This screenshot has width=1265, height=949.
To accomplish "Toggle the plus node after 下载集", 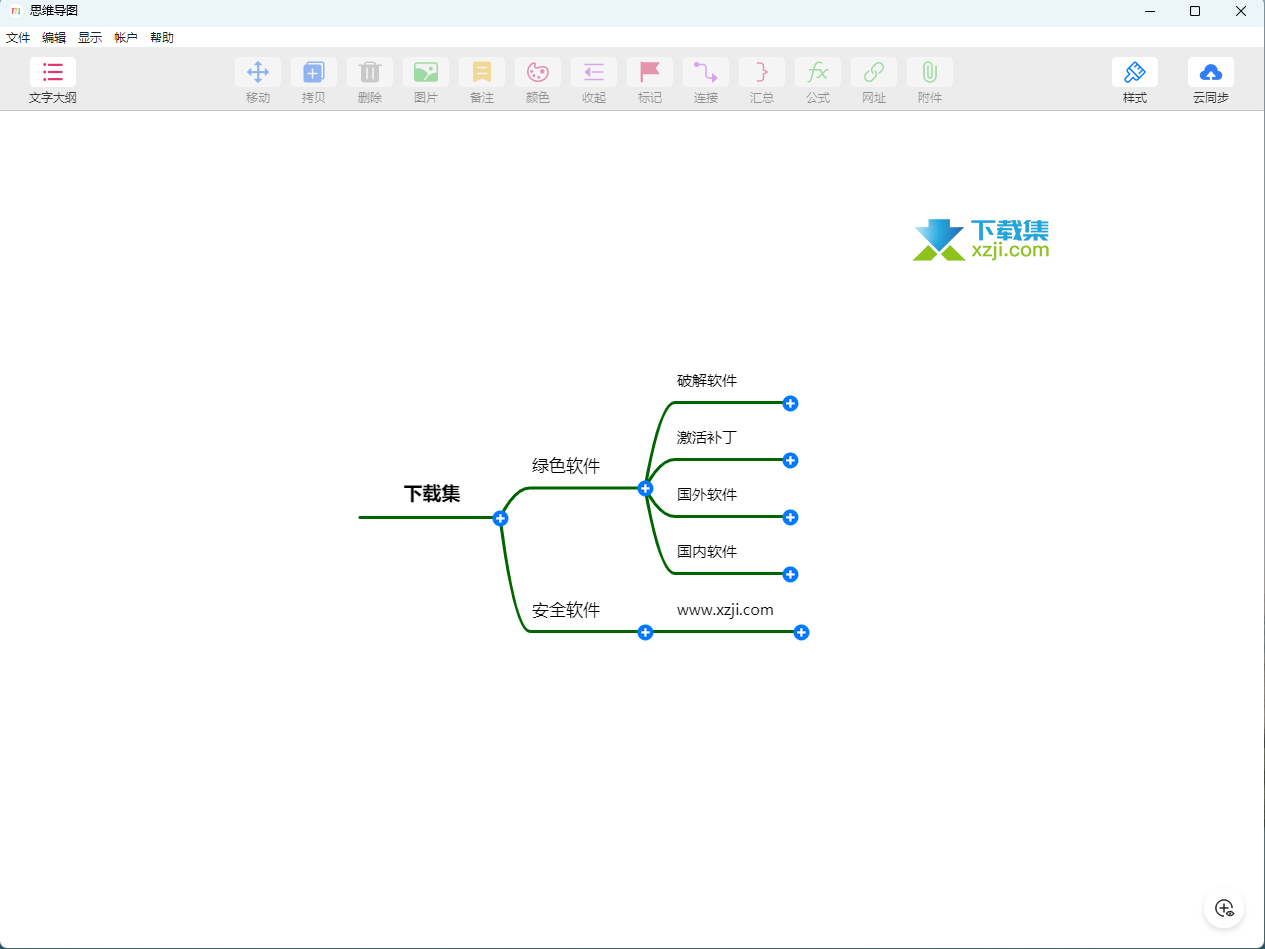I will 501,518.
